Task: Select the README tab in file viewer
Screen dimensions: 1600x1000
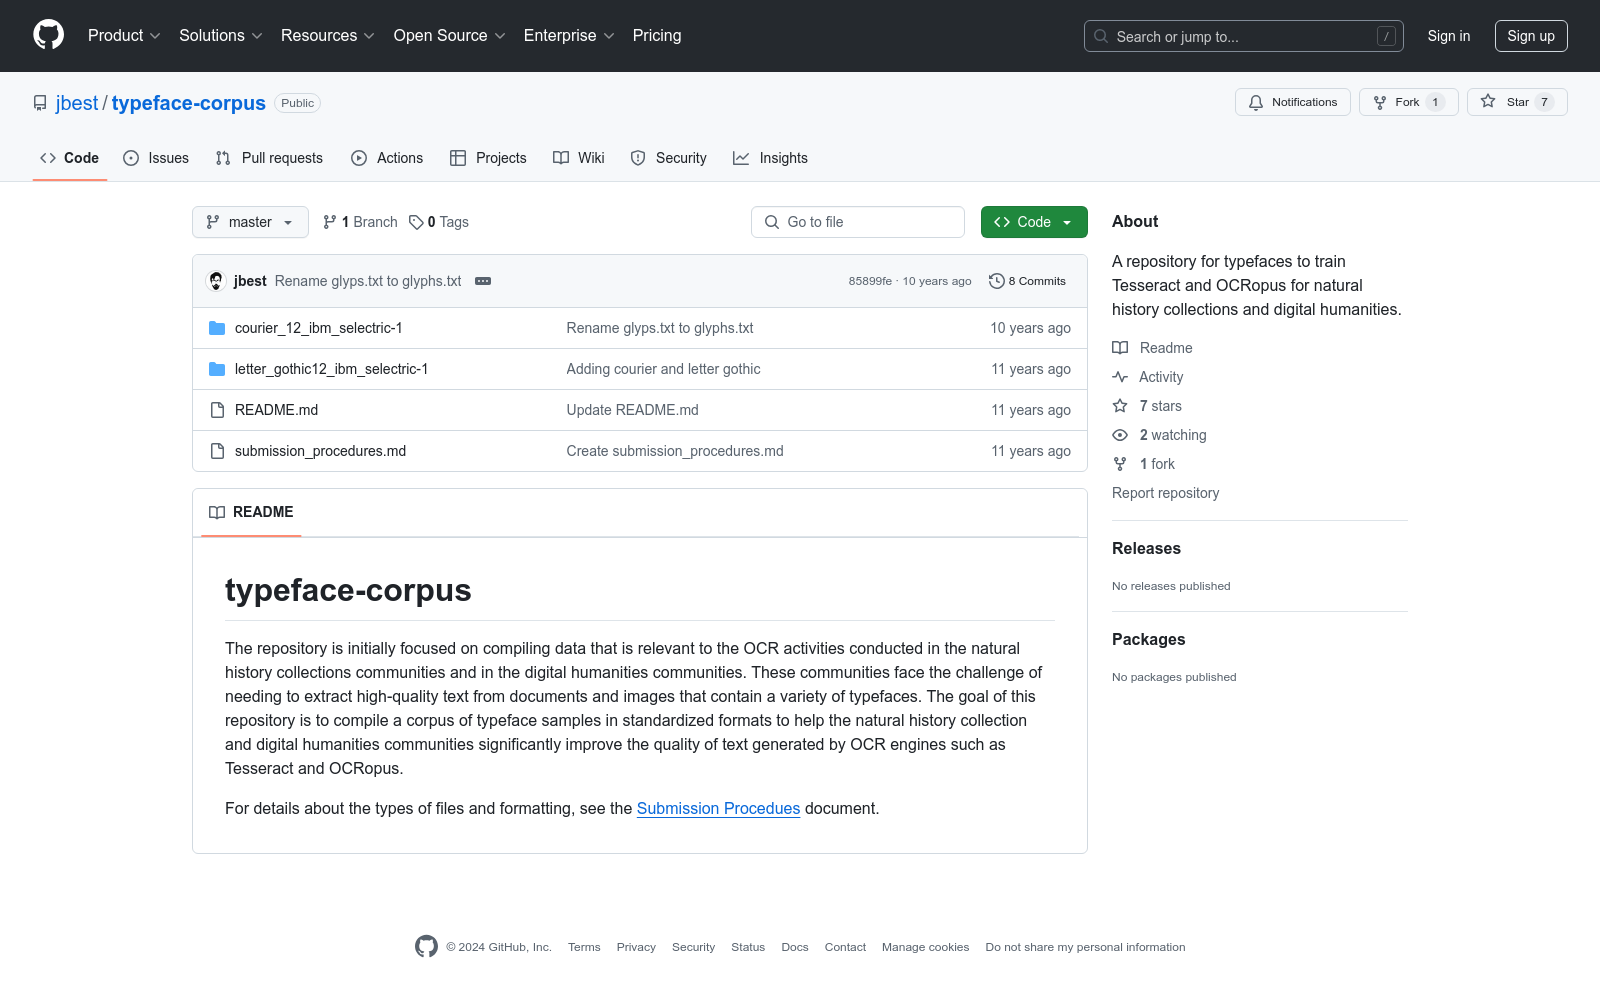Action: tap(251, 512)
